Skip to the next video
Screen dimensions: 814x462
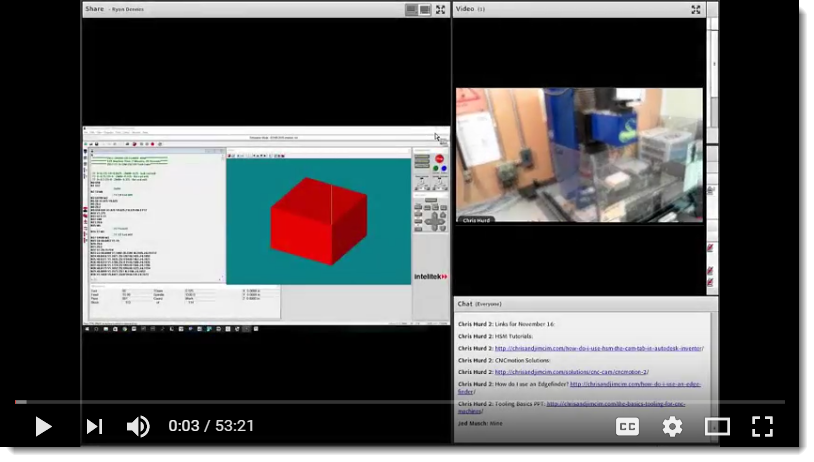[94, 427]
